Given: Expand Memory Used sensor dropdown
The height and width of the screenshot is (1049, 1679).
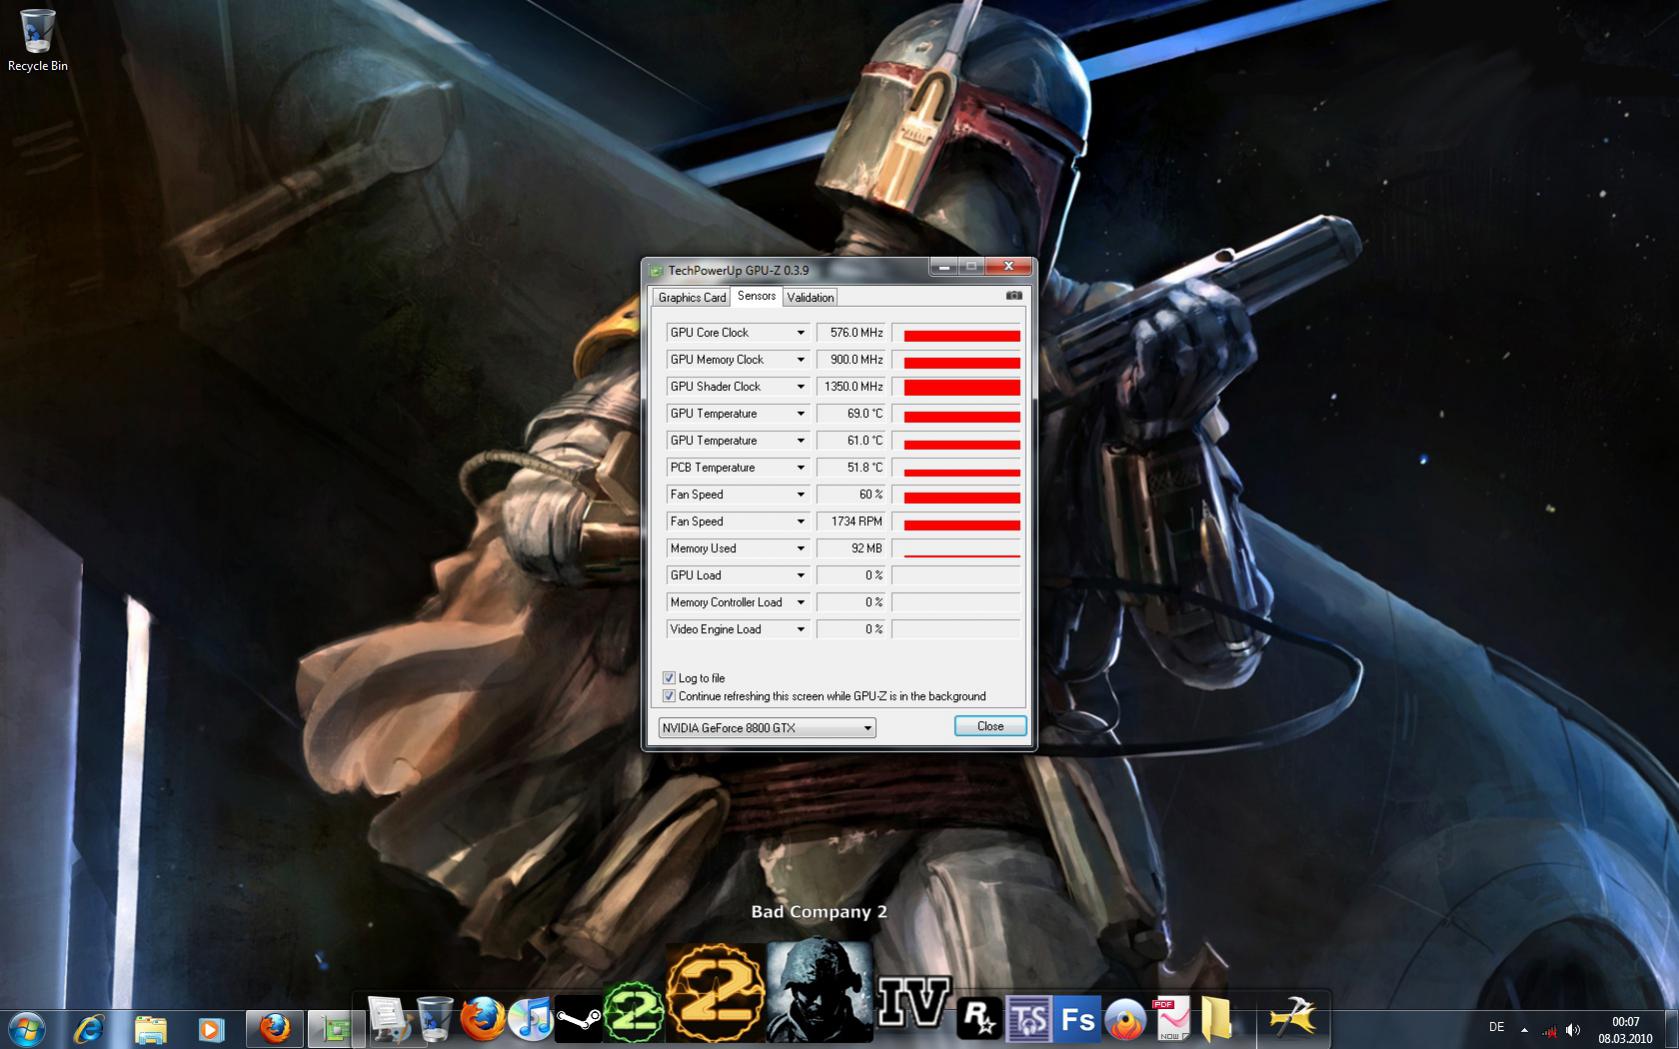Looking at the screenshot, I should click(800, 549).
